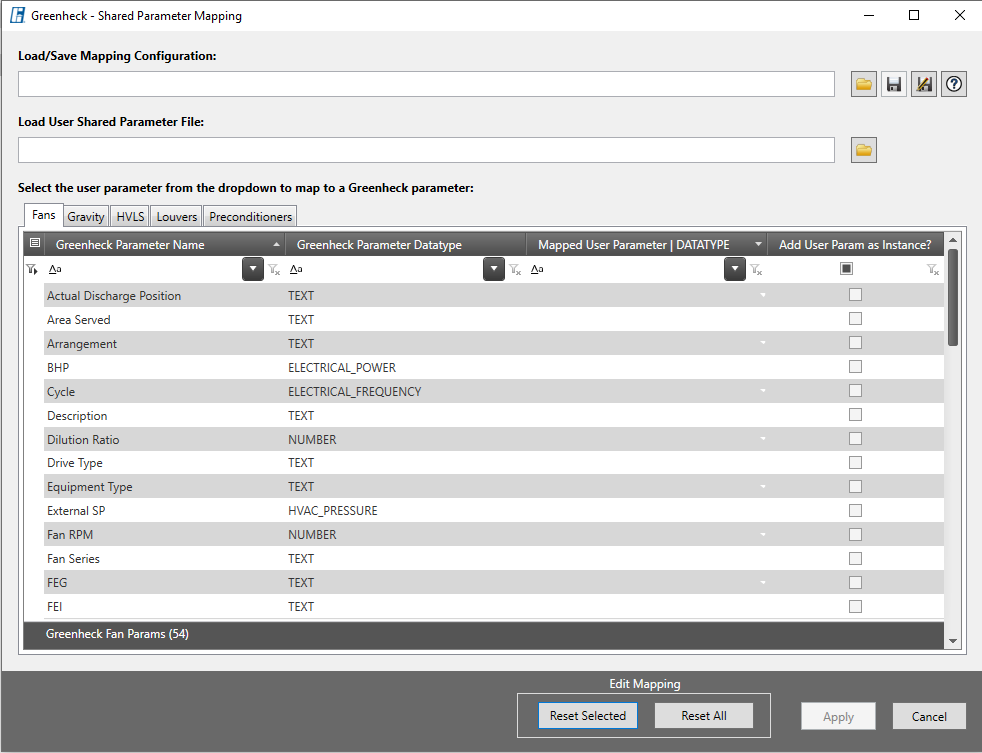Screen dimensions: 982x753
Task: Open mapped parameter dropdown for Dilution Ratio
Action: pos(762,439)
